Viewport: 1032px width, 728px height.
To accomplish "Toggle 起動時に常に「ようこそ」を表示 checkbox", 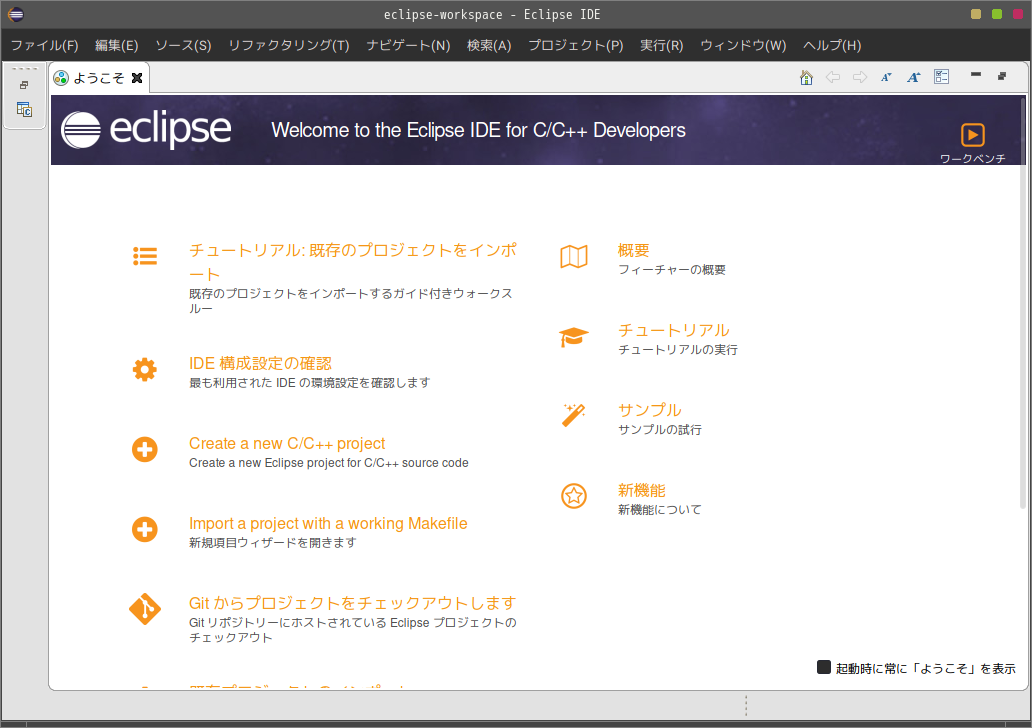I will coord(823,667).
